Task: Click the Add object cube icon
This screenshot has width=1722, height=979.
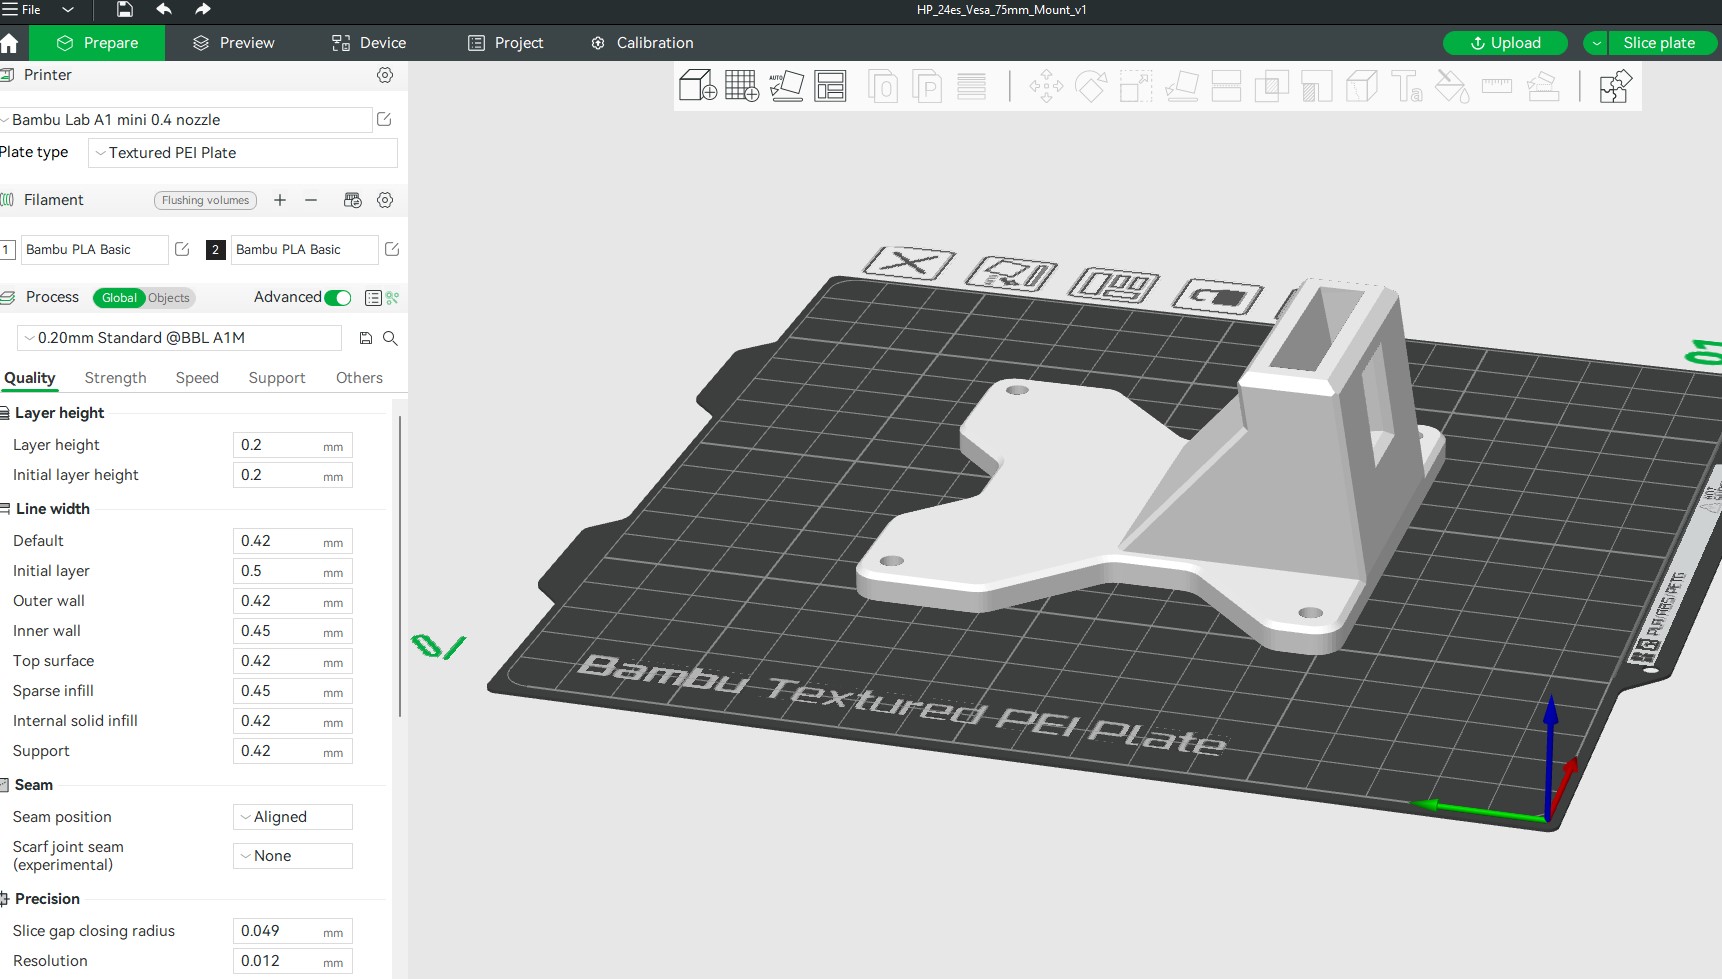Action: (x=697, y=87)
